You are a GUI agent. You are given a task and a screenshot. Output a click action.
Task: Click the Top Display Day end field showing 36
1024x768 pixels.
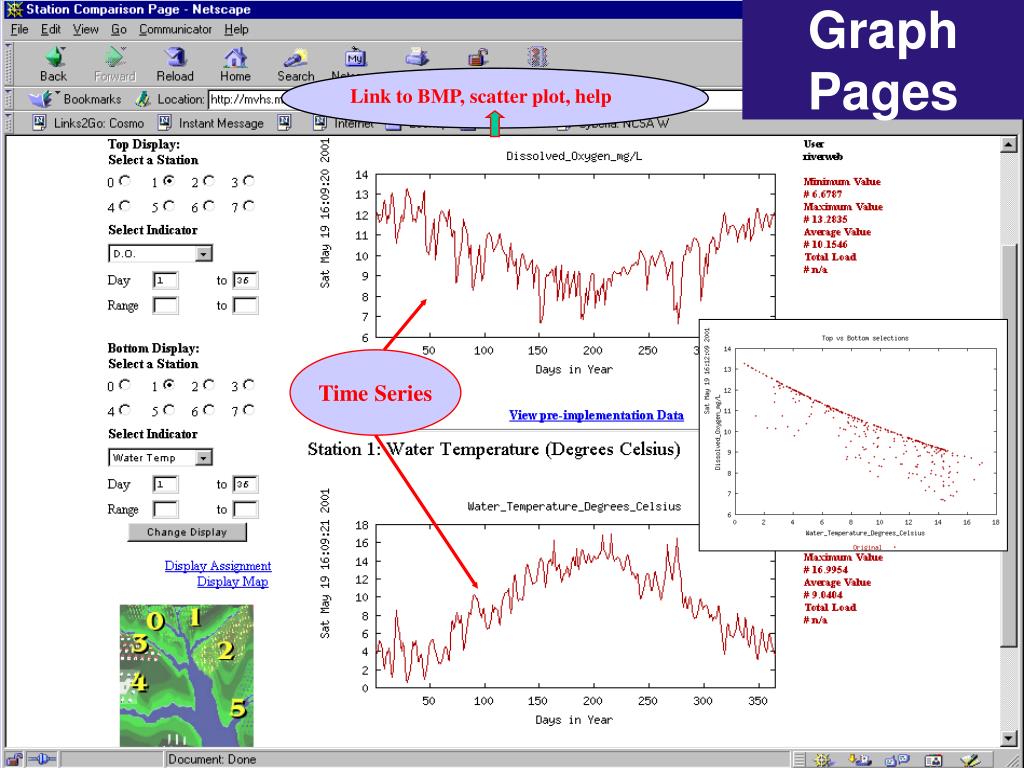click(246, 281)
